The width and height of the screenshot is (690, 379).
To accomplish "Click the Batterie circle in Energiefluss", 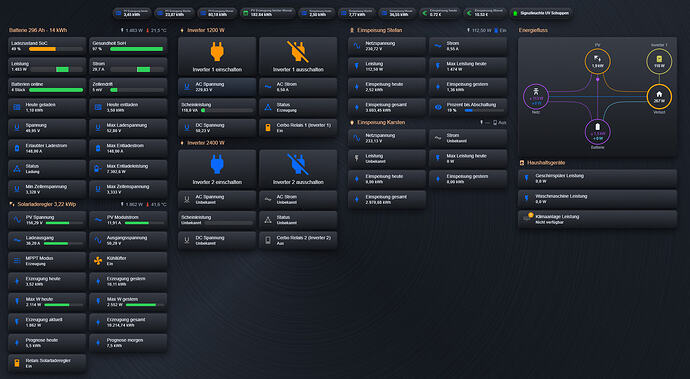I will click(597, 131).
